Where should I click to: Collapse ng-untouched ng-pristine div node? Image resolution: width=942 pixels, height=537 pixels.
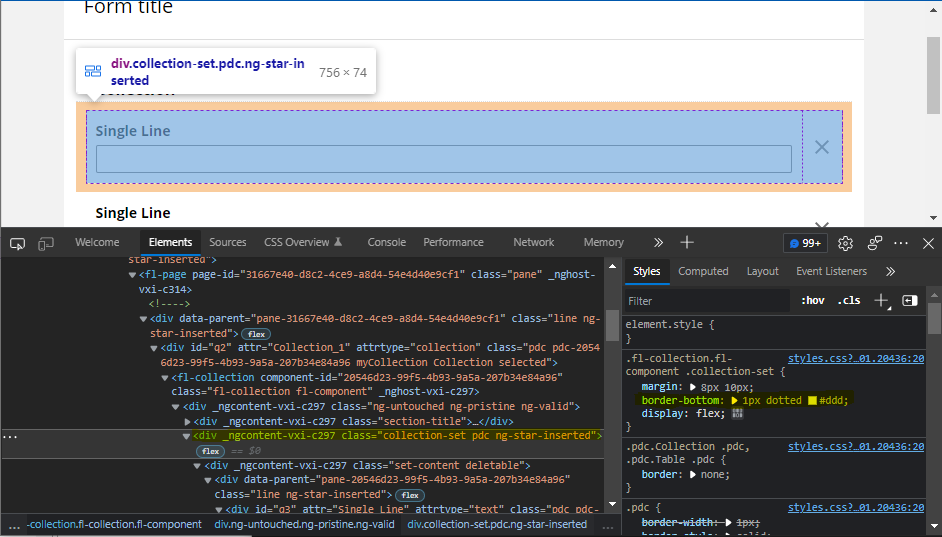(175, 407)
